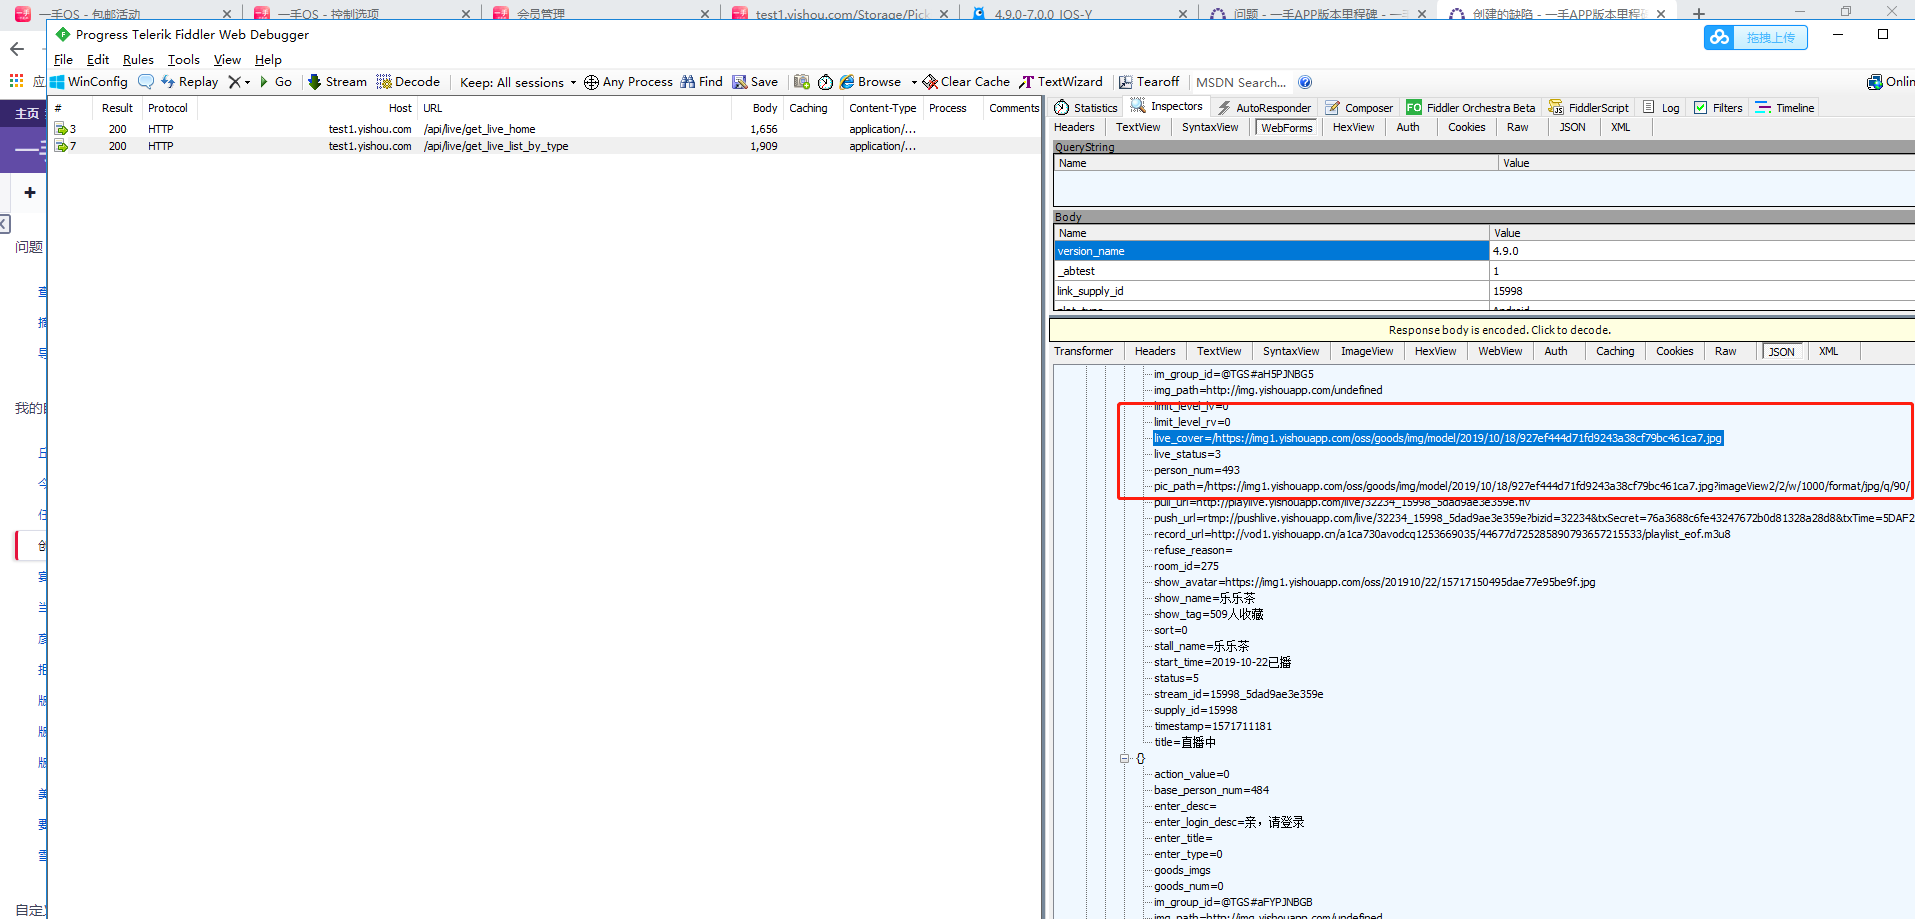
Task: Select highlighted live_cover JSON node
Action: [1438, 438]
